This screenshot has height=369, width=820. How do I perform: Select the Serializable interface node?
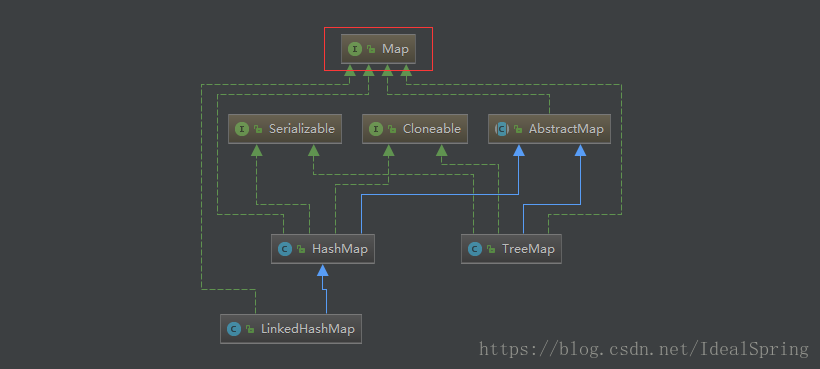pos(285,129)
